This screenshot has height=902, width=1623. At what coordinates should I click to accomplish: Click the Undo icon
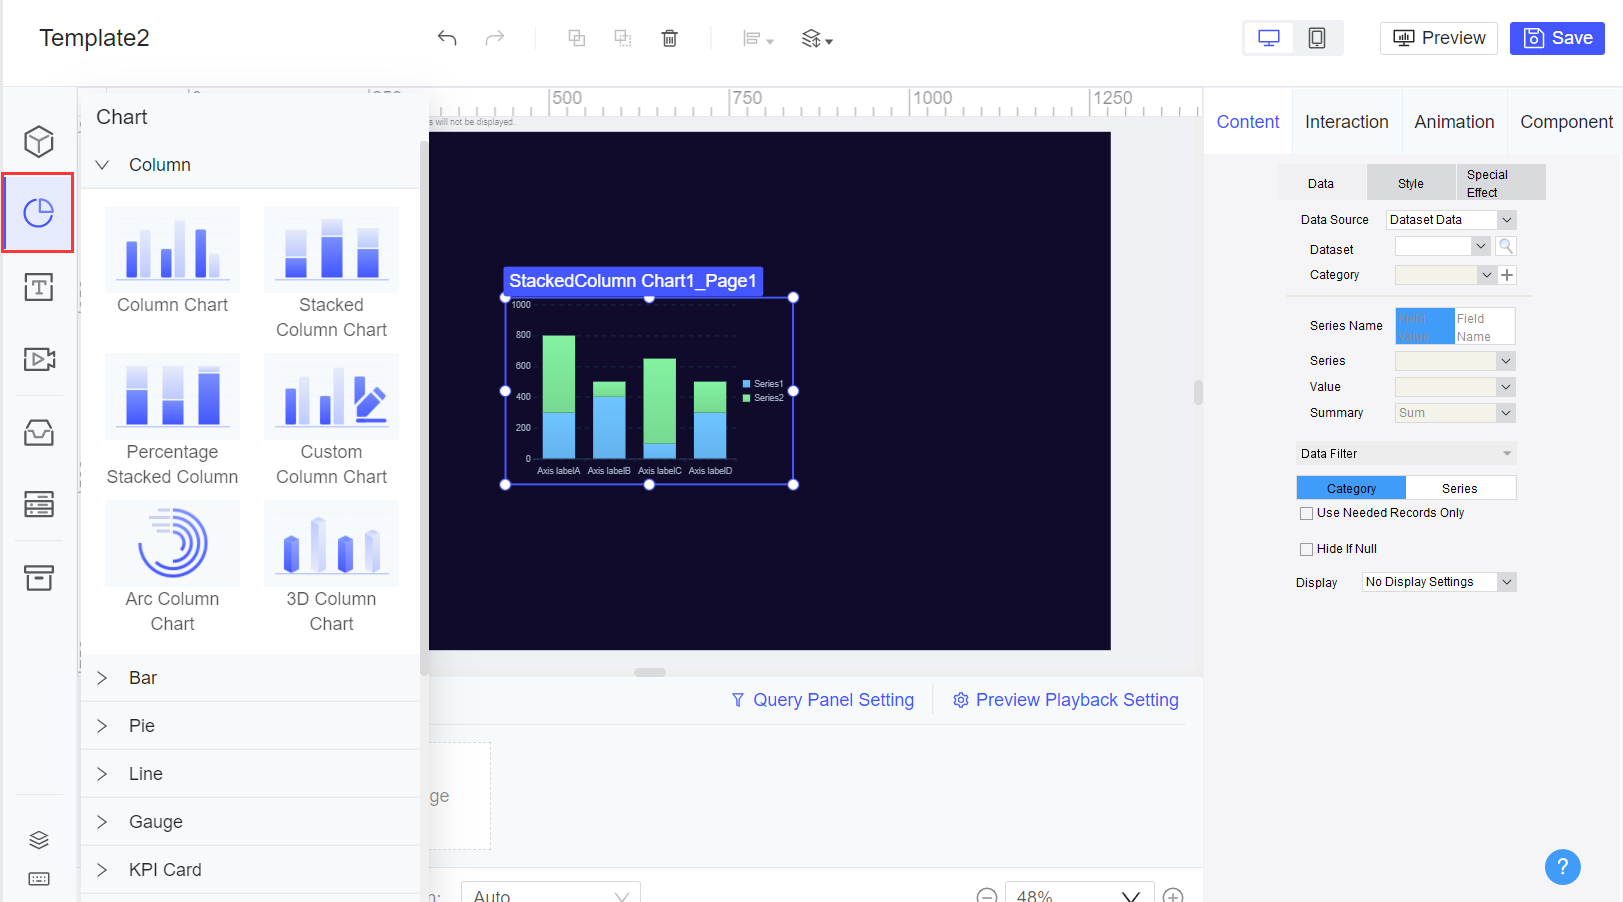tap(447, 37)
